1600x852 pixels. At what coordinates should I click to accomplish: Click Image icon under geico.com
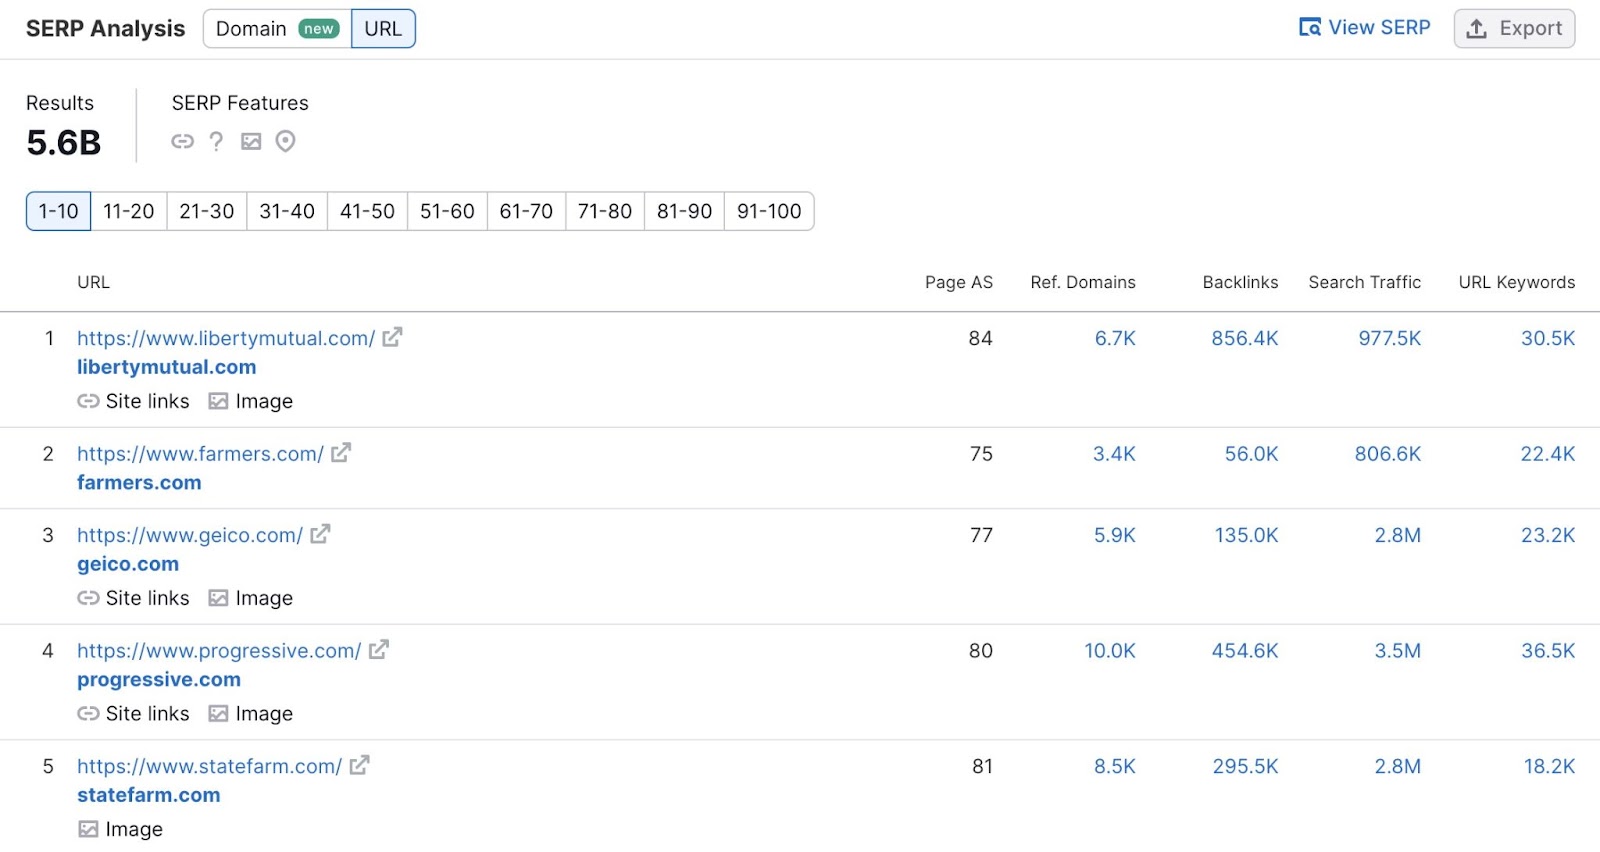click(218, 598)
